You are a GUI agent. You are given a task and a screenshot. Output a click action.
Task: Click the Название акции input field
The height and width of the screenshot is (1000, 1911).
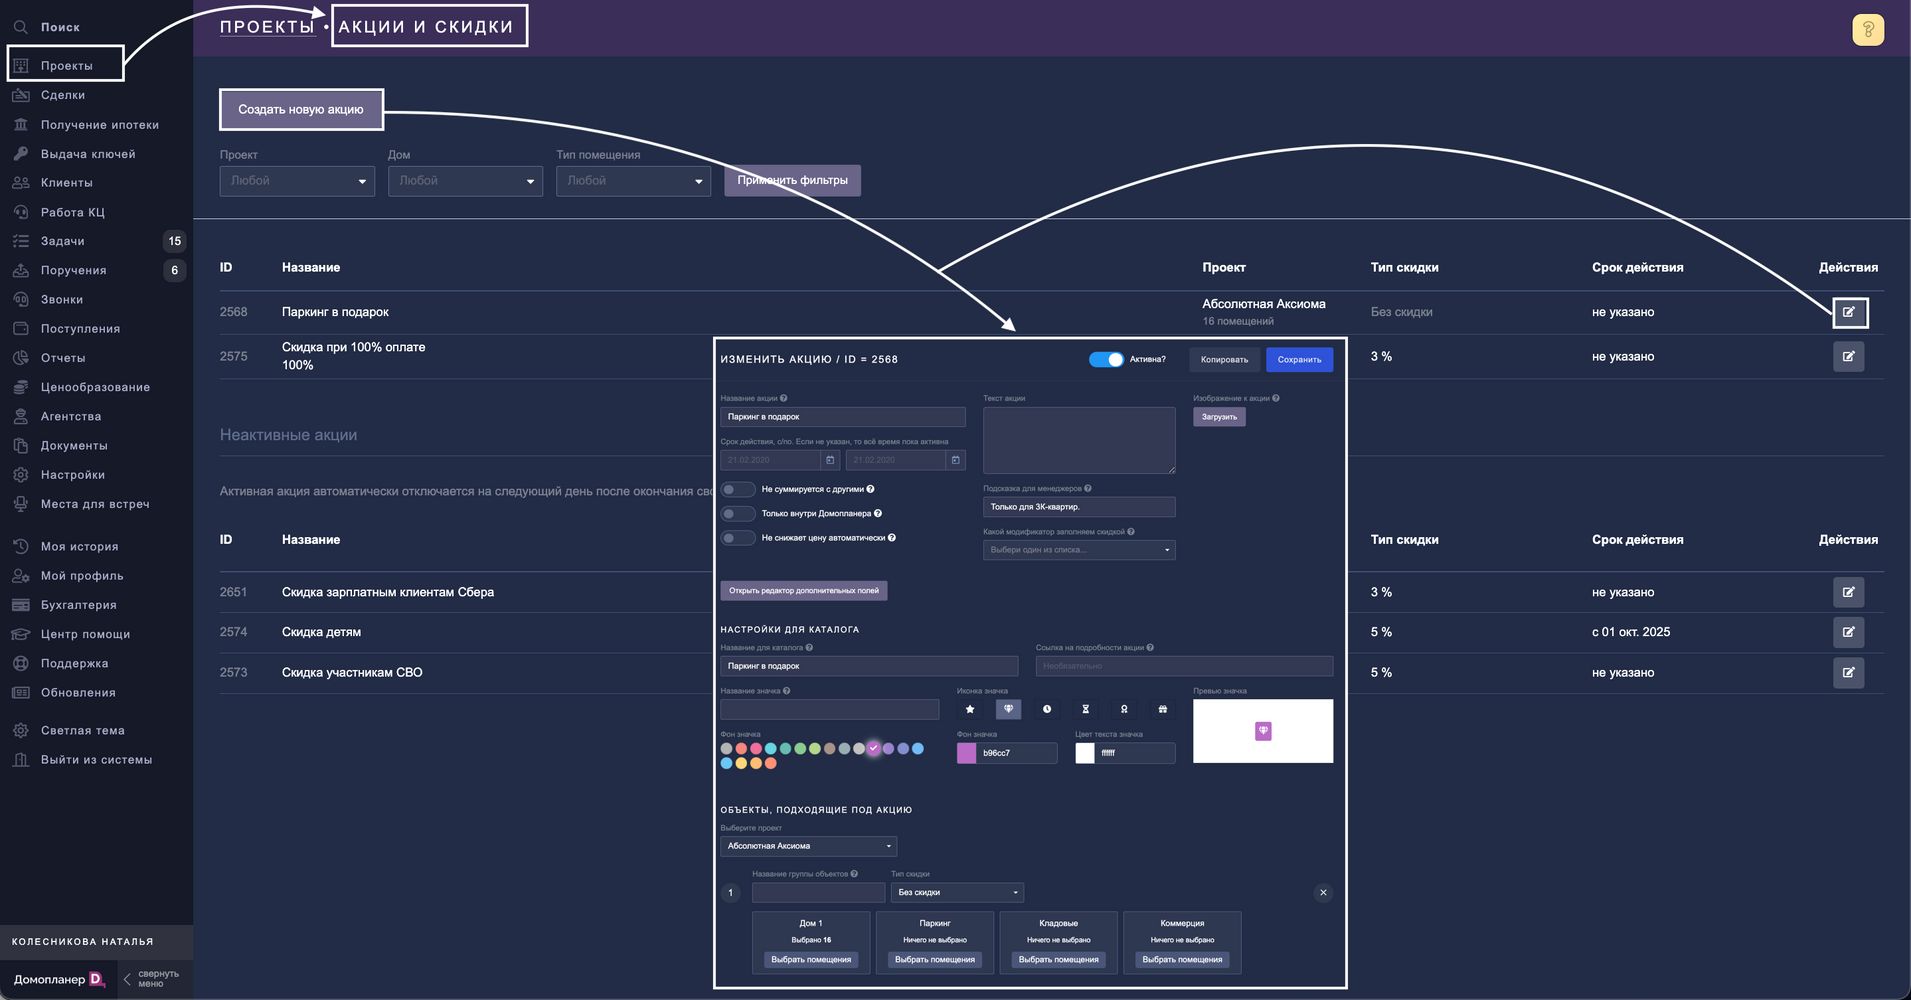[x=842, y=417]
